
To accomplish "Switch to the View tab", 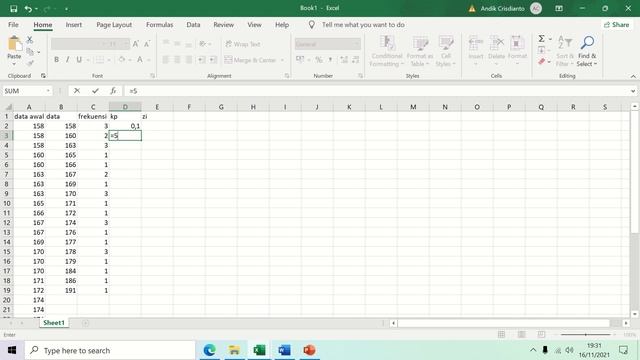I will tap(254, 25).
